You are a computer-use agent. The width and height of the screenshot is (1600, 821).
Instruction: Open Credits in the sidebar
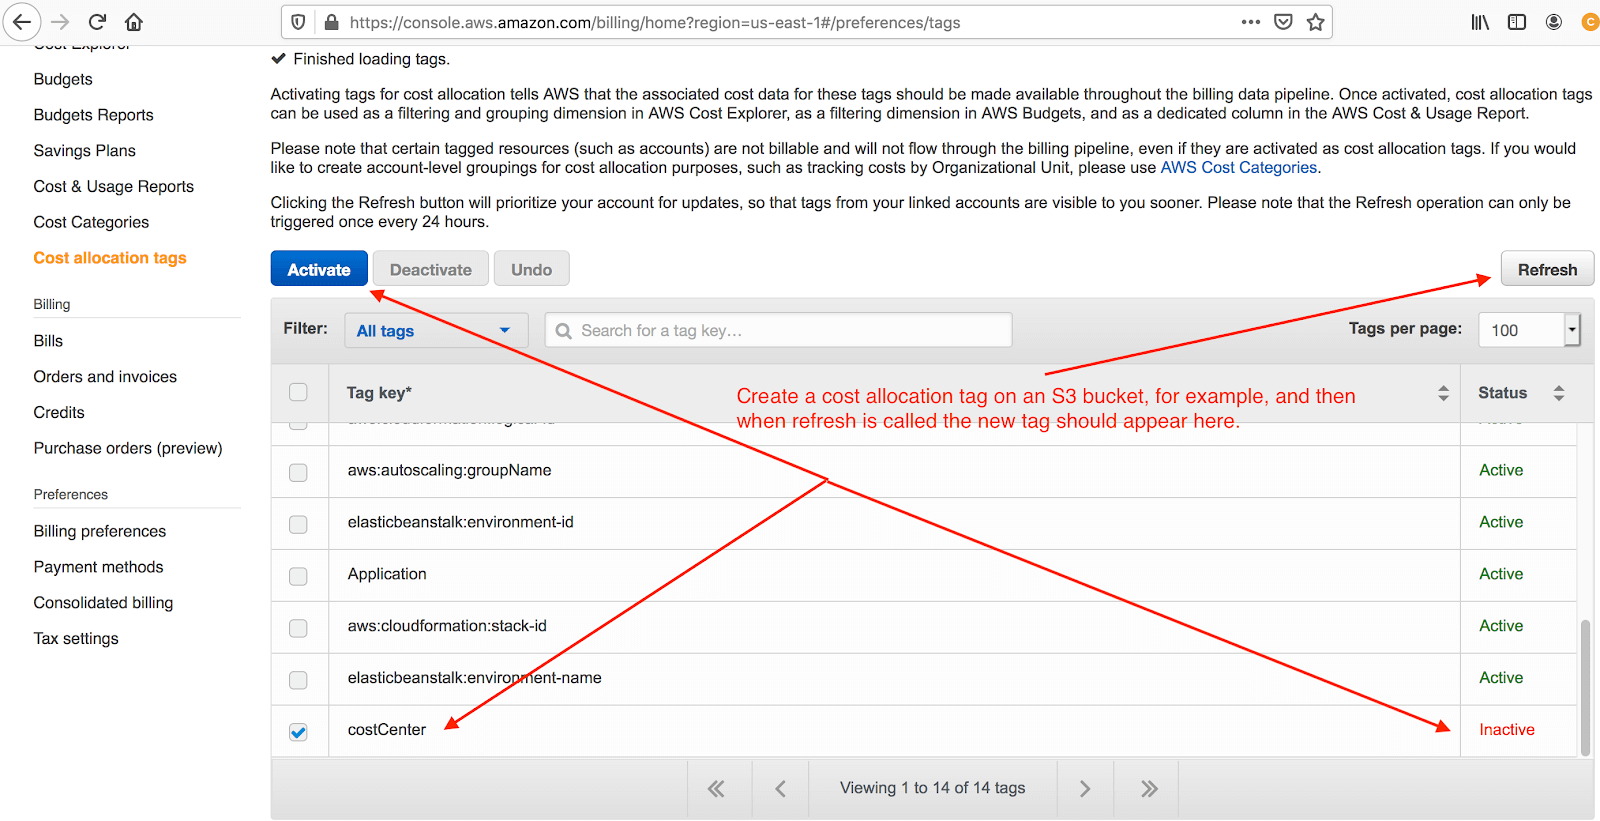click(x=59, y=413)
